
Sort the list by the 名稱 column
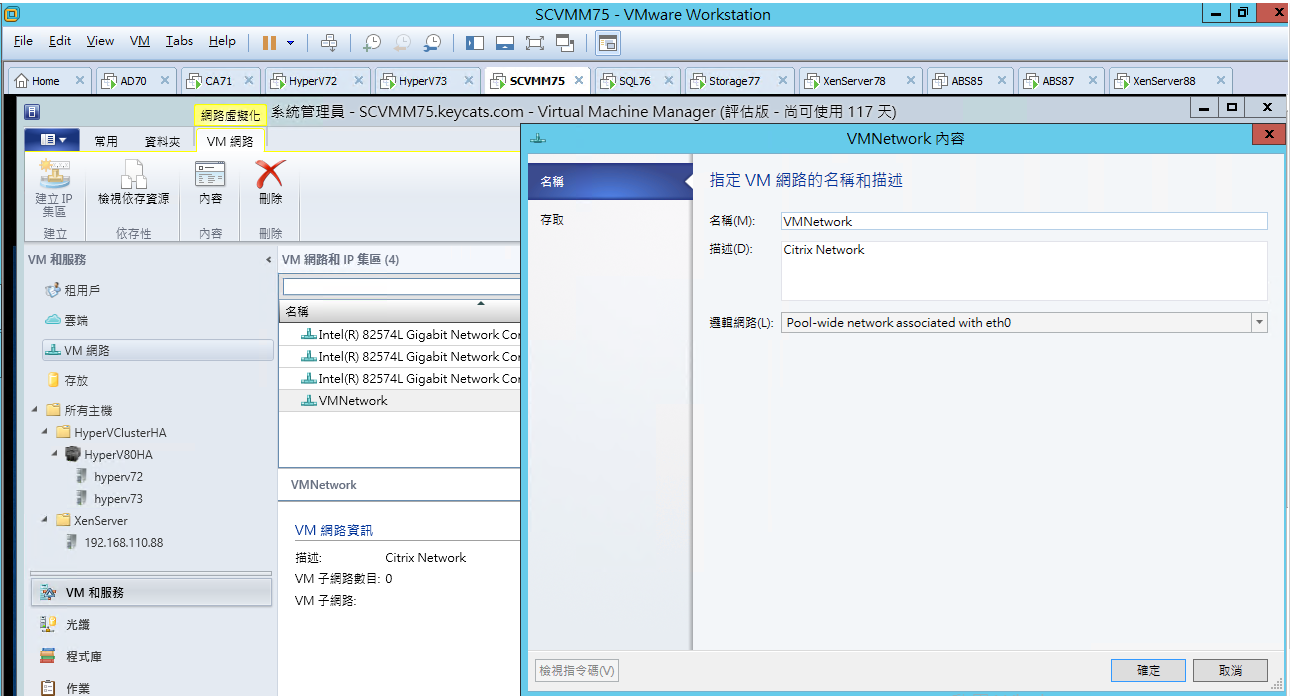tap(399, 311)
